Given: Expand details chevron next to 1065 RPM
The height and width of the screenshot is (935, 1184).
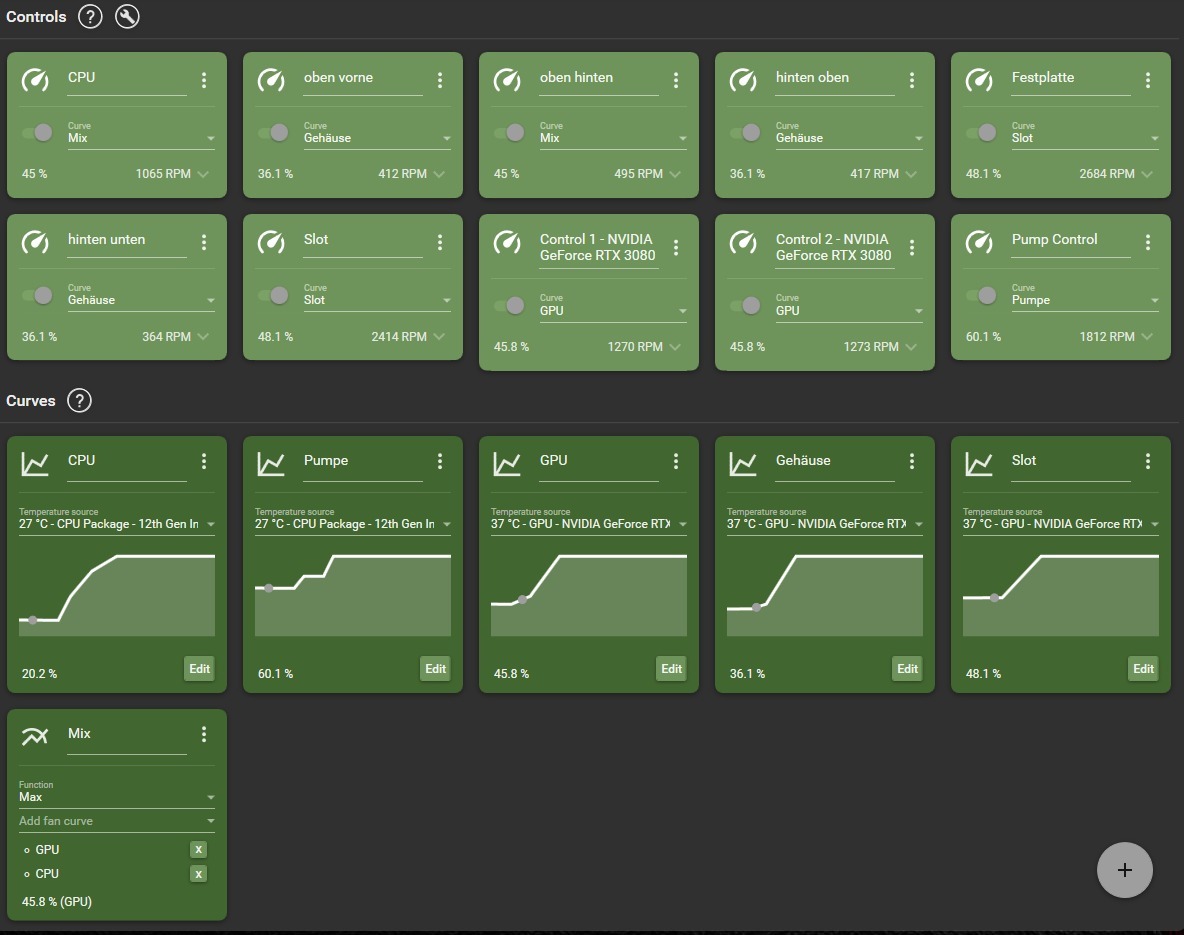Looking at the screenshot, I should coord(203,174).
